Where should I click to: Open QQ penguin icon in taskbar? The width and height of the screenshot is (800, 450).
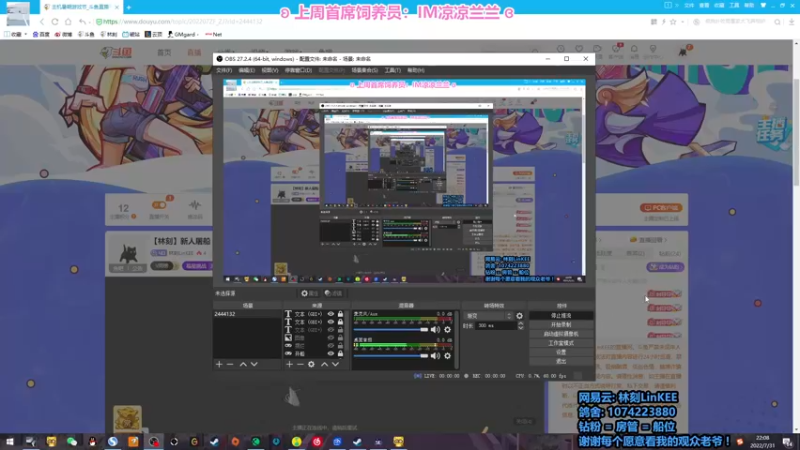(x=92, y=441)
